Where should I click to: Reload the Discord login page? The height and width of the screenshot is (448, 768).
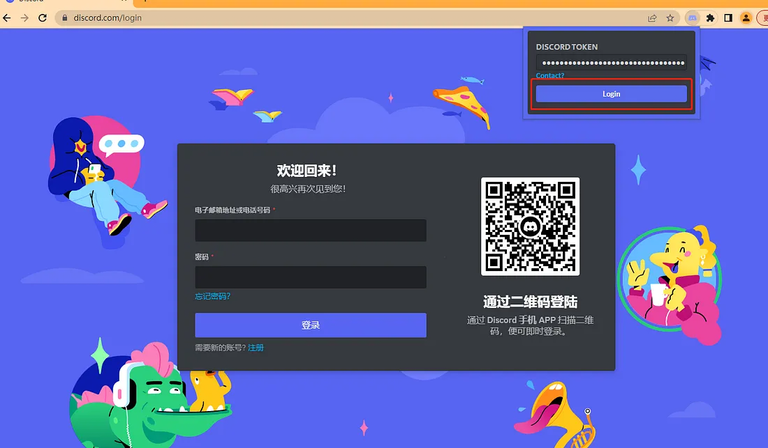pyautogui.click(x=44, y=18)
